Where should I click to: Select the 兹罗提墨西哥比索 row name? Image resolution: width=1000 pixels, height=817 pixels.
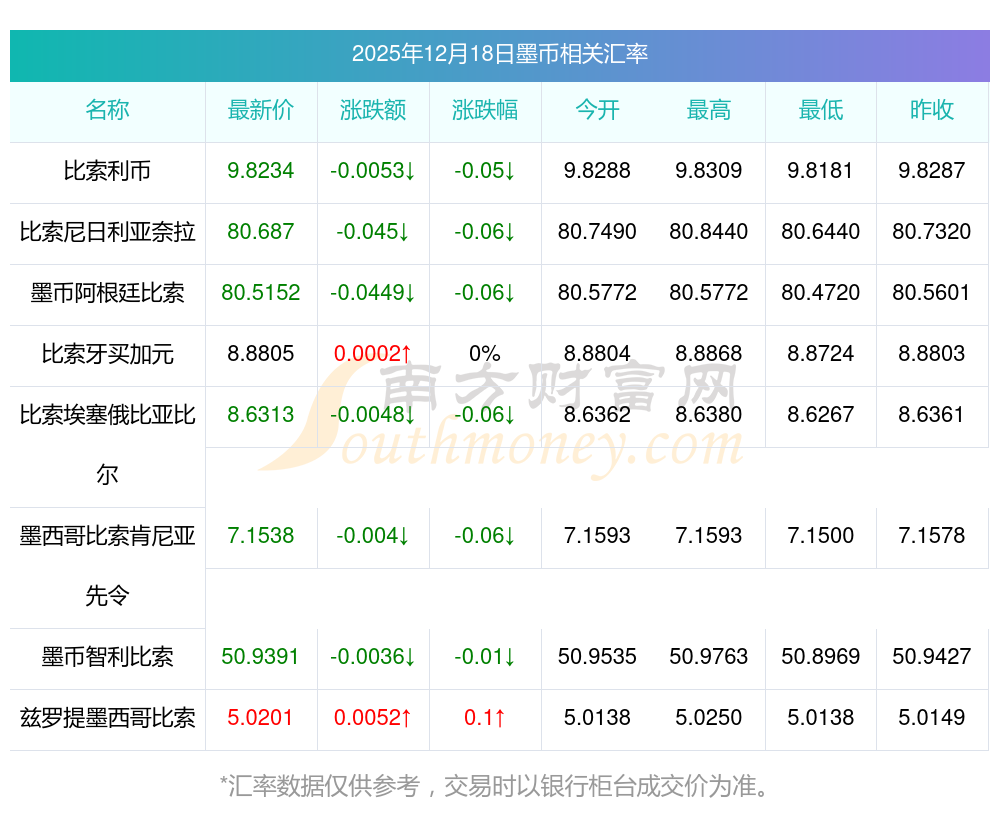(x=107, y=718)
